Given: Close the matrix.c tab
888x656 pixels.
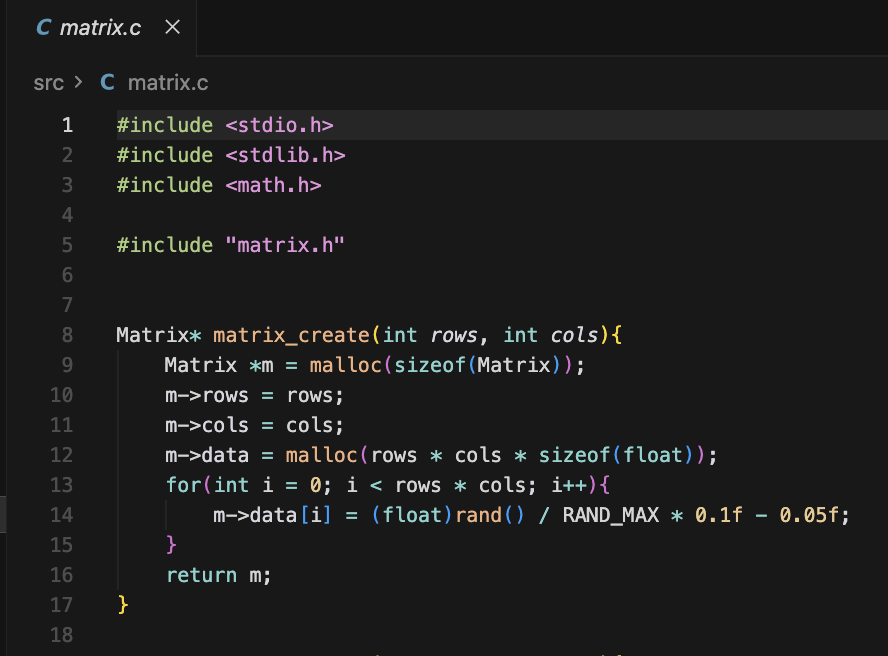Looking at the screenshot, I should coord(173,27).
